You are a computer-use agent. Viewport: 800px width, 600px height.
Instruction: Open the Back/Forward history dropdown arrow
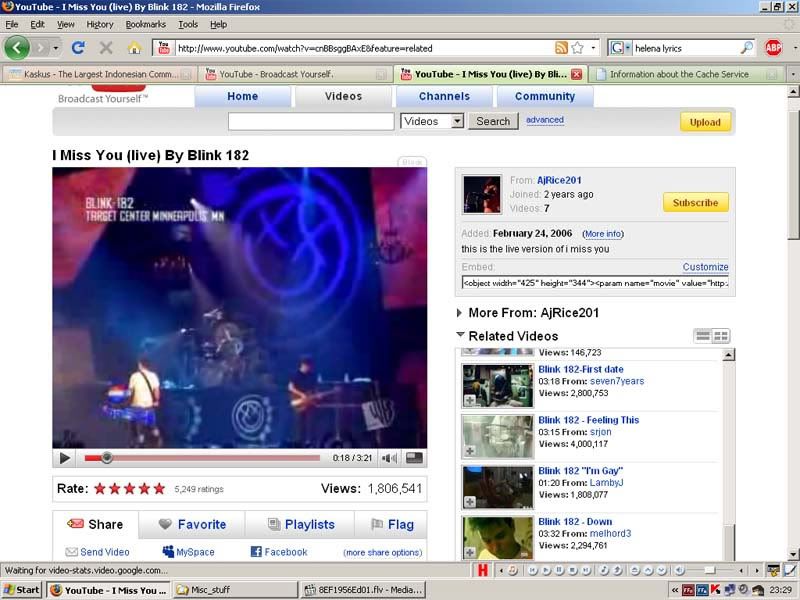click(55, 48)
